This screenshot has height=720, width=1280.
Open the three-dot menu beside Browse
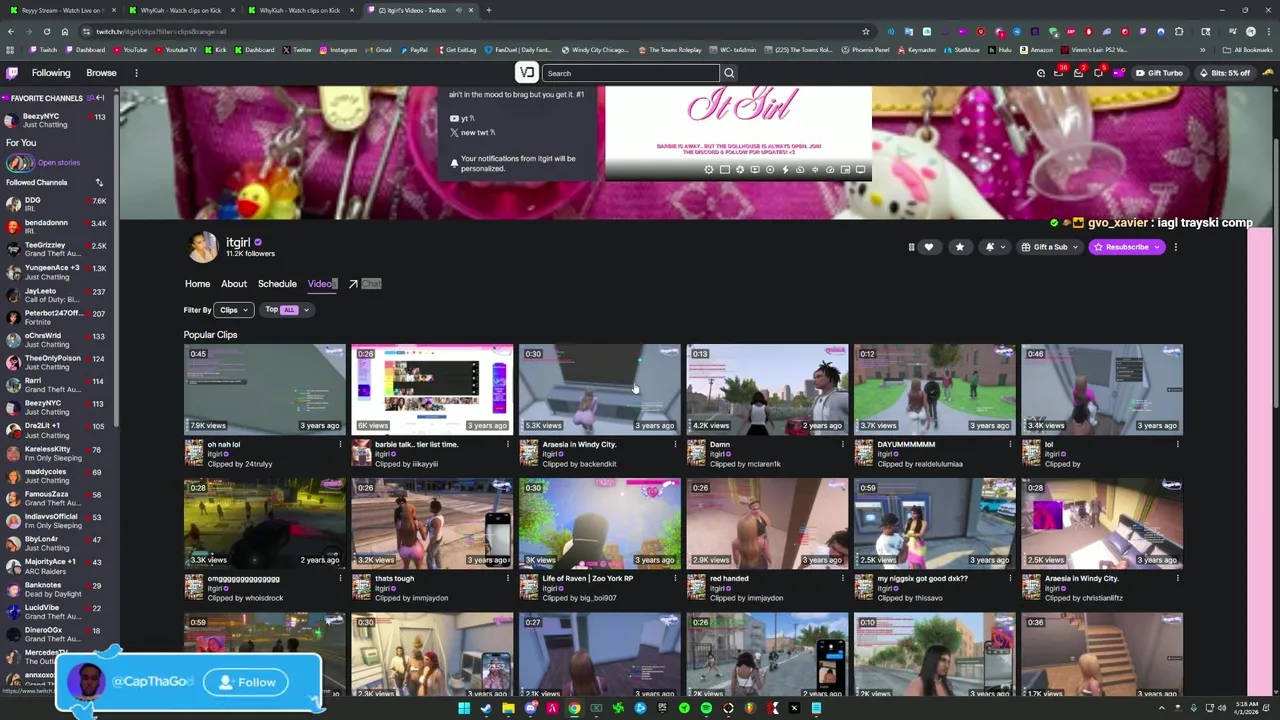(136, 73)
